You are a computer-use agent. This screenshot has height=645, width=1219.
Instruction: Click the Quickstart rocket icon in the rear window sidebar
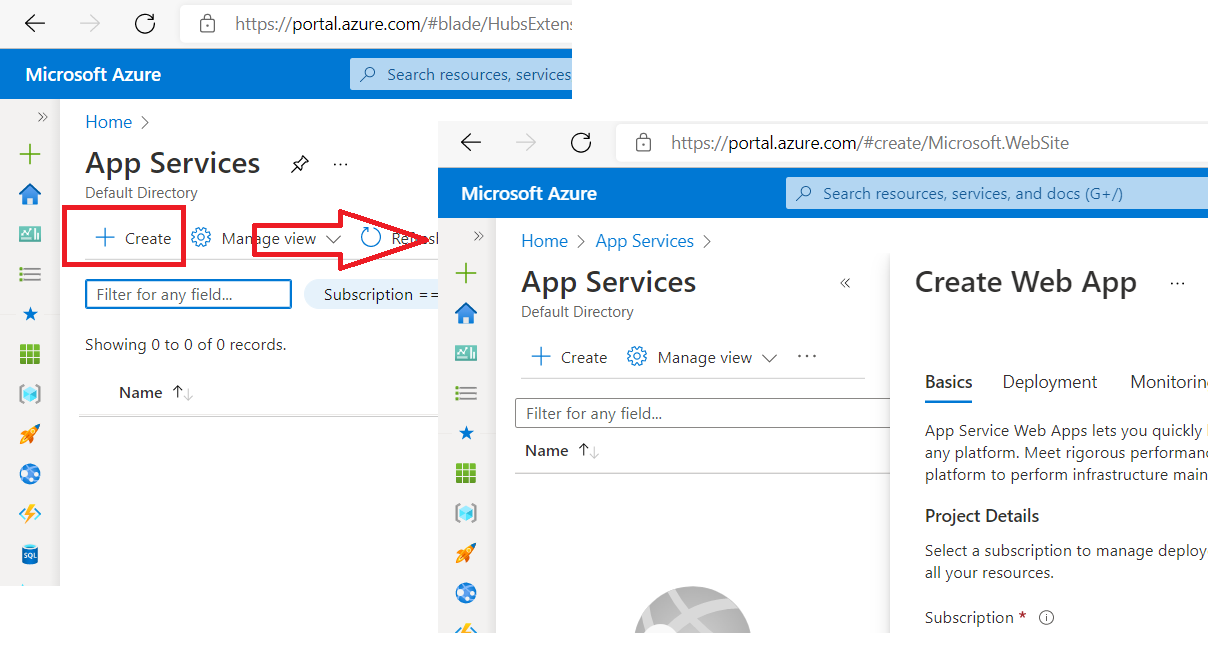[30, 434]
